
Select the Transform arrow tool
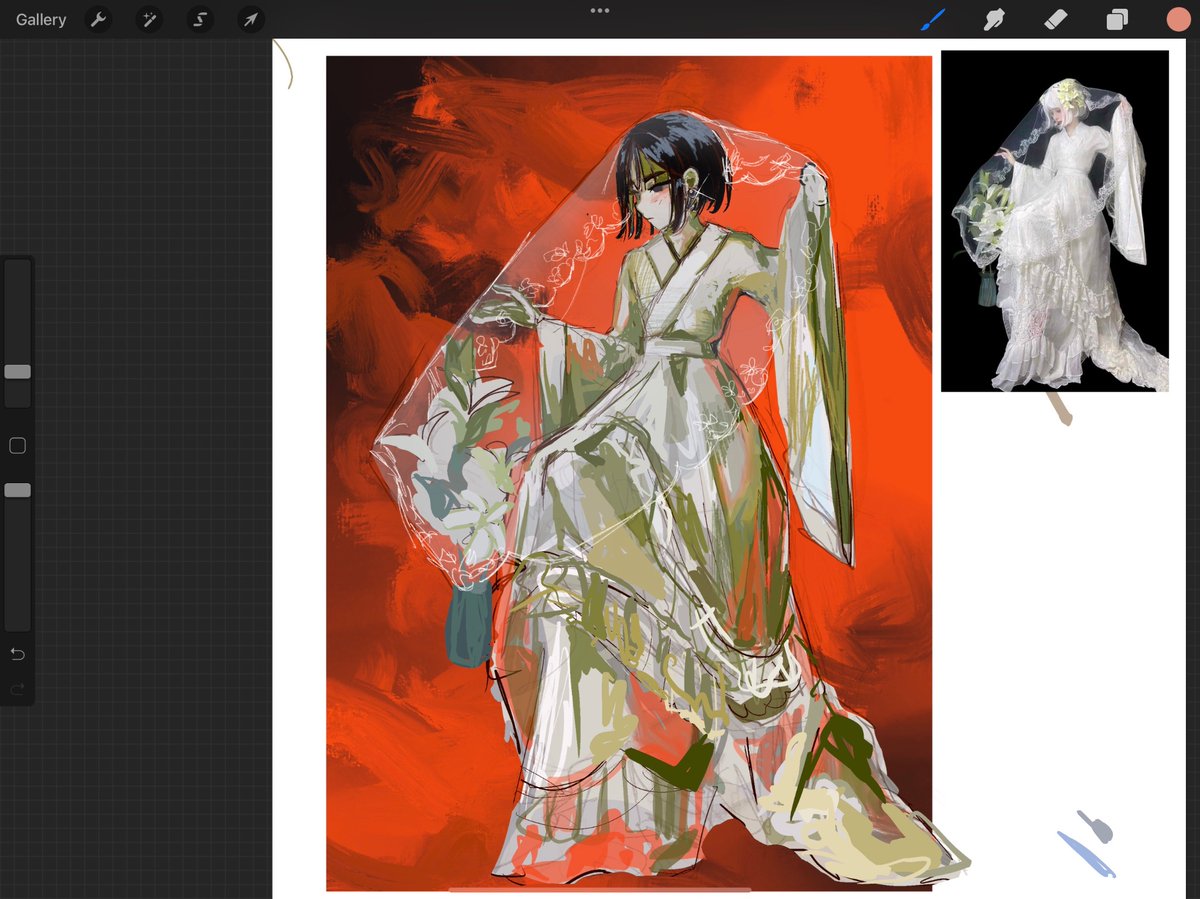[251, 19]
